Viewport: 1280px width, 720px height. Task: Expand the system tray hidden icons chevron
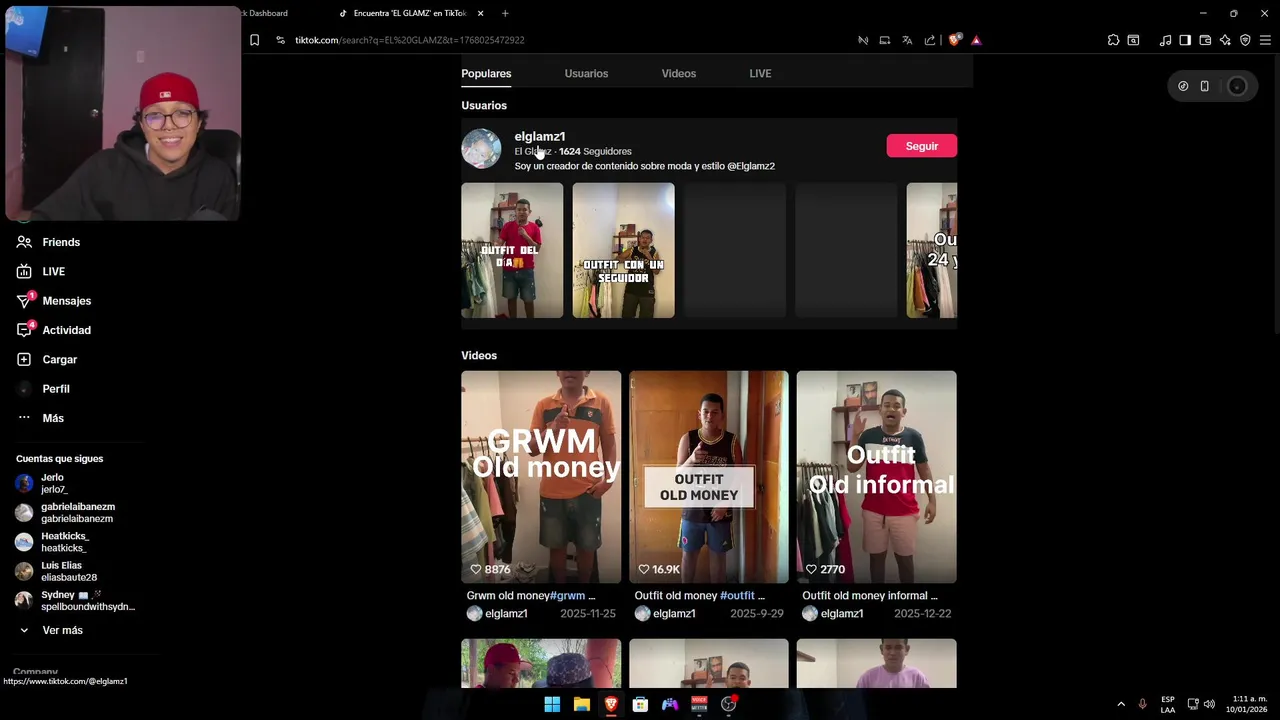tap(1121, 704)
